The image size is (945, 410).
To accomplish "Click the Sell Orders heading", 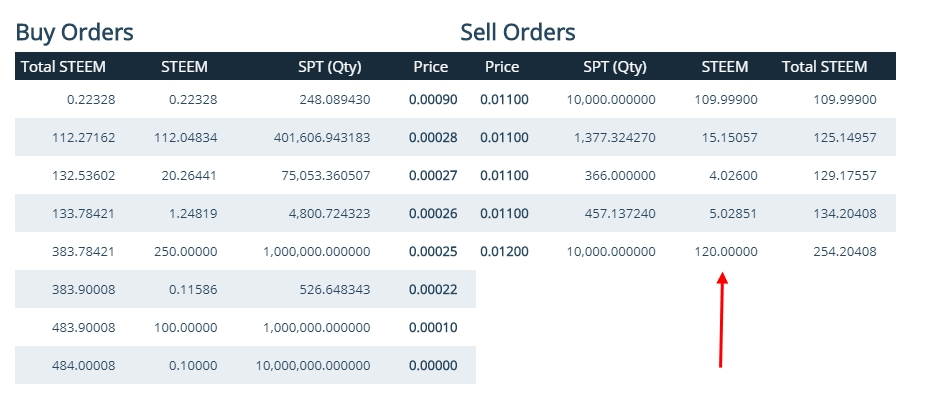I will [x=517, y=32].
